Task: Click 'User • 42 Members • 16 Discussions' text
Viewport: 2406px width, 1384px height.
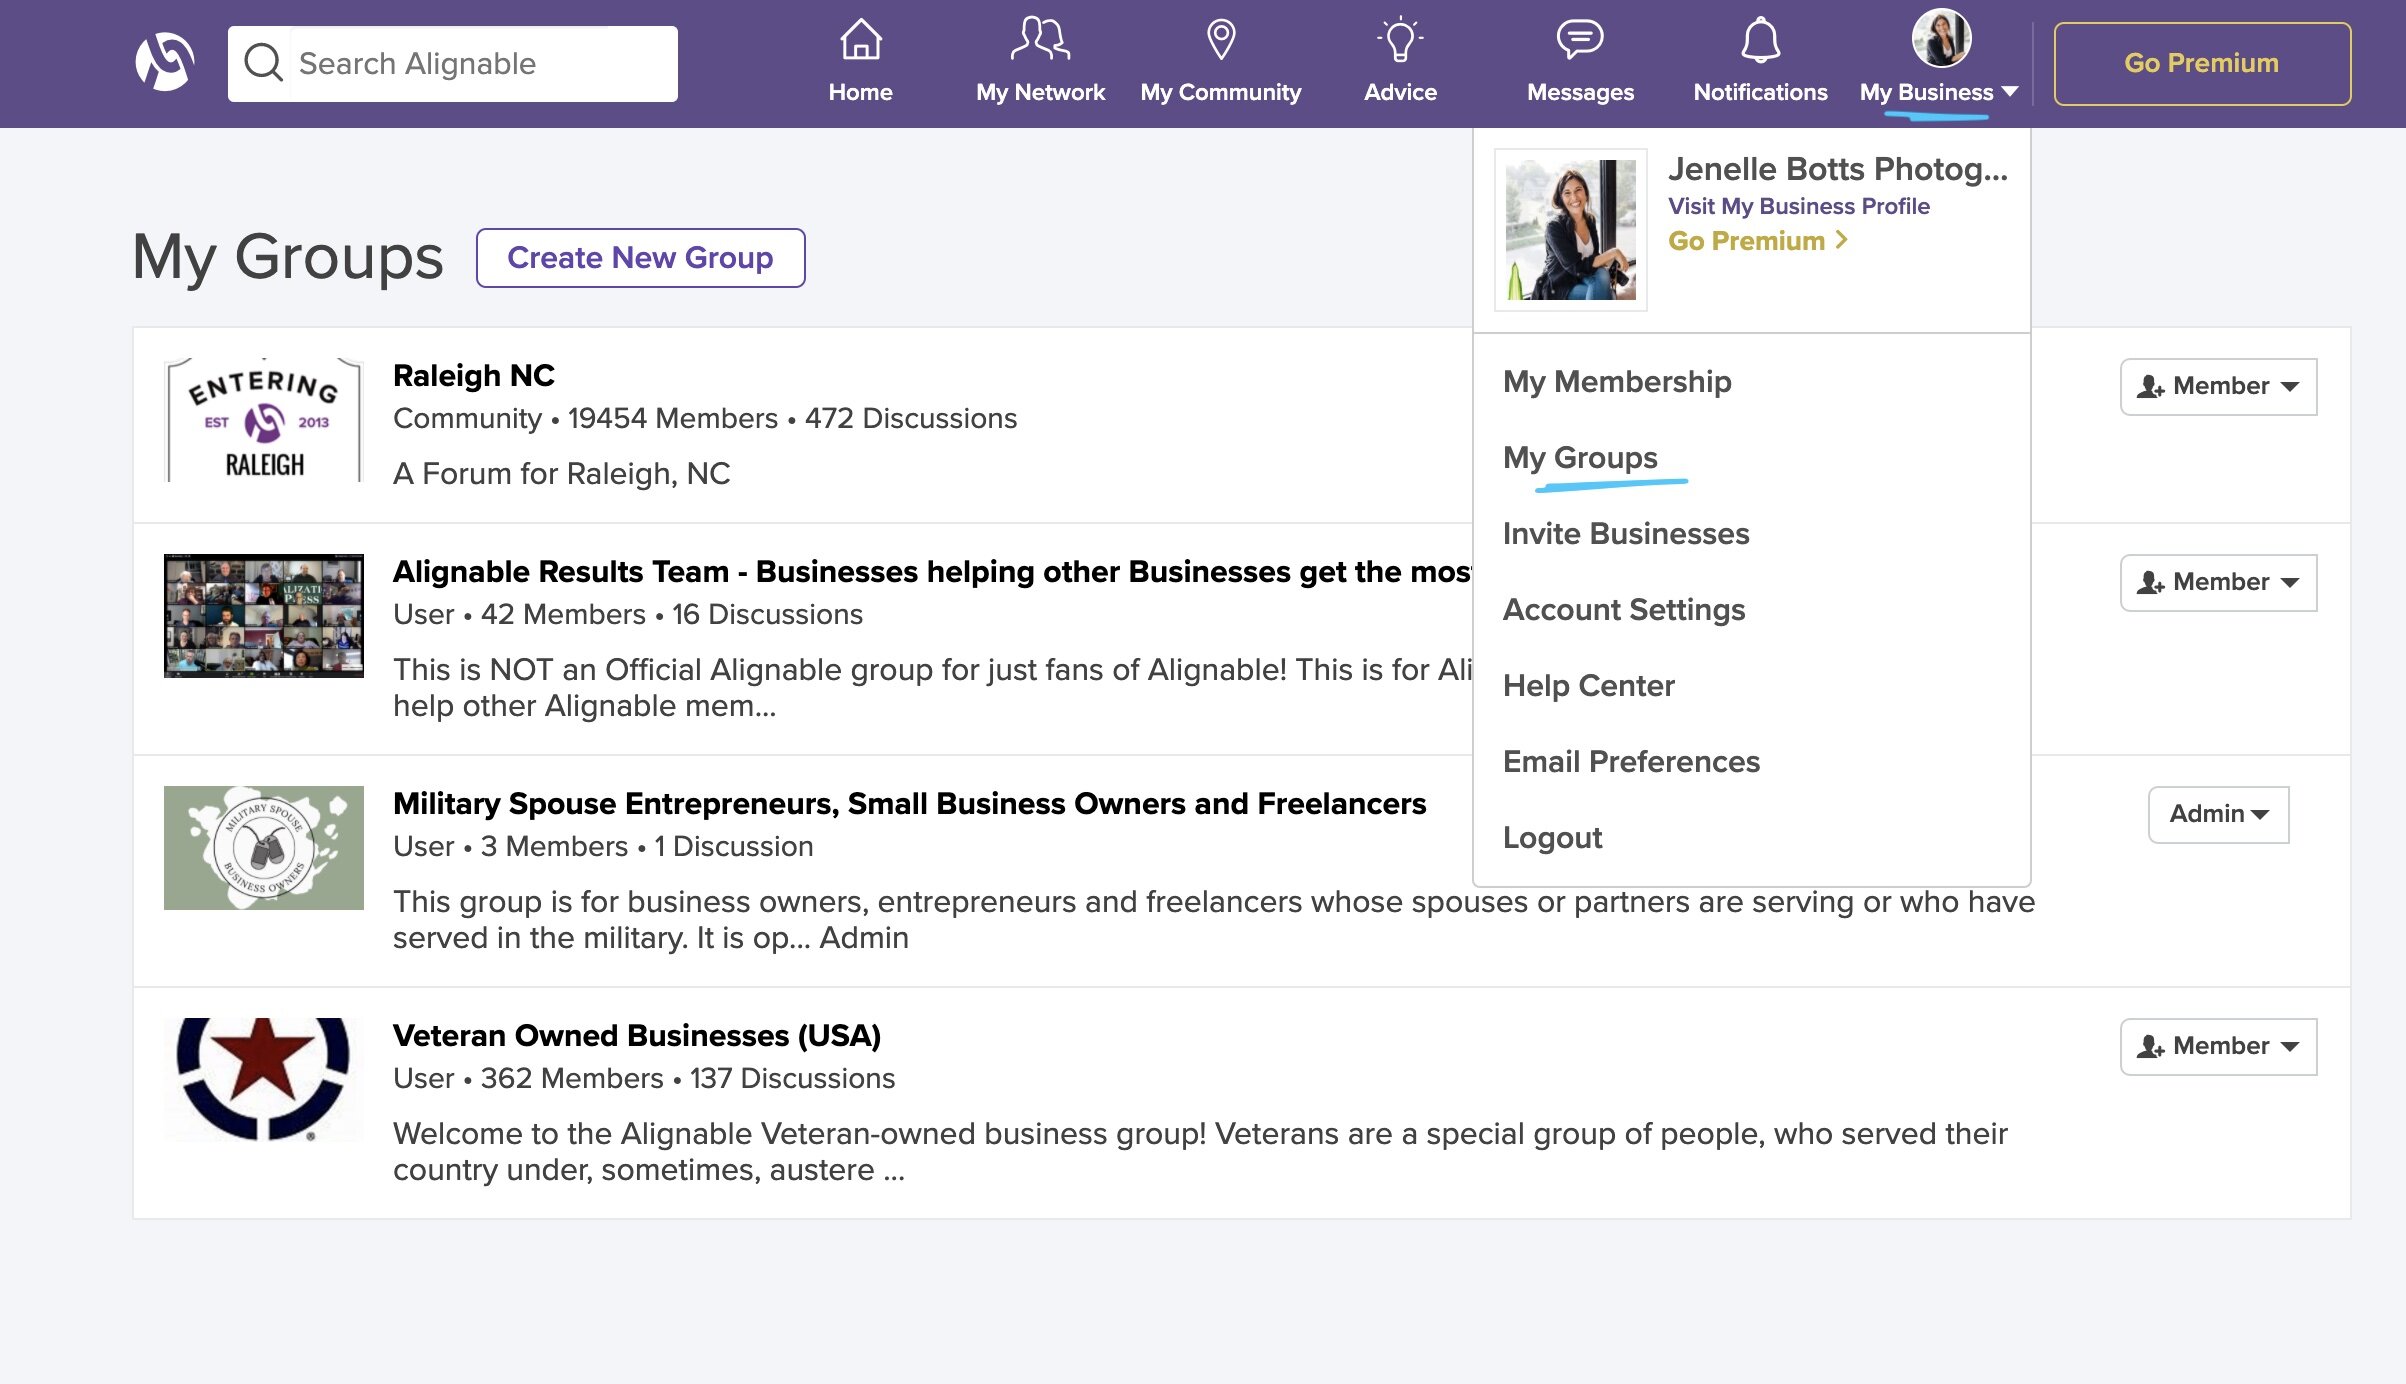Action: (x=628, y=614)
